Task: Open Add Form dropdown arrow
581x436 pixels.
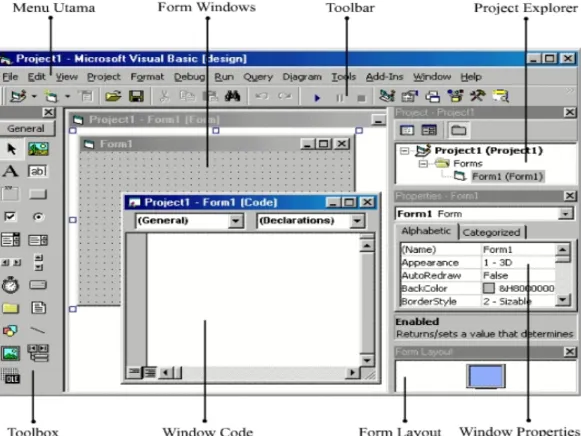Action: (67, 96)
